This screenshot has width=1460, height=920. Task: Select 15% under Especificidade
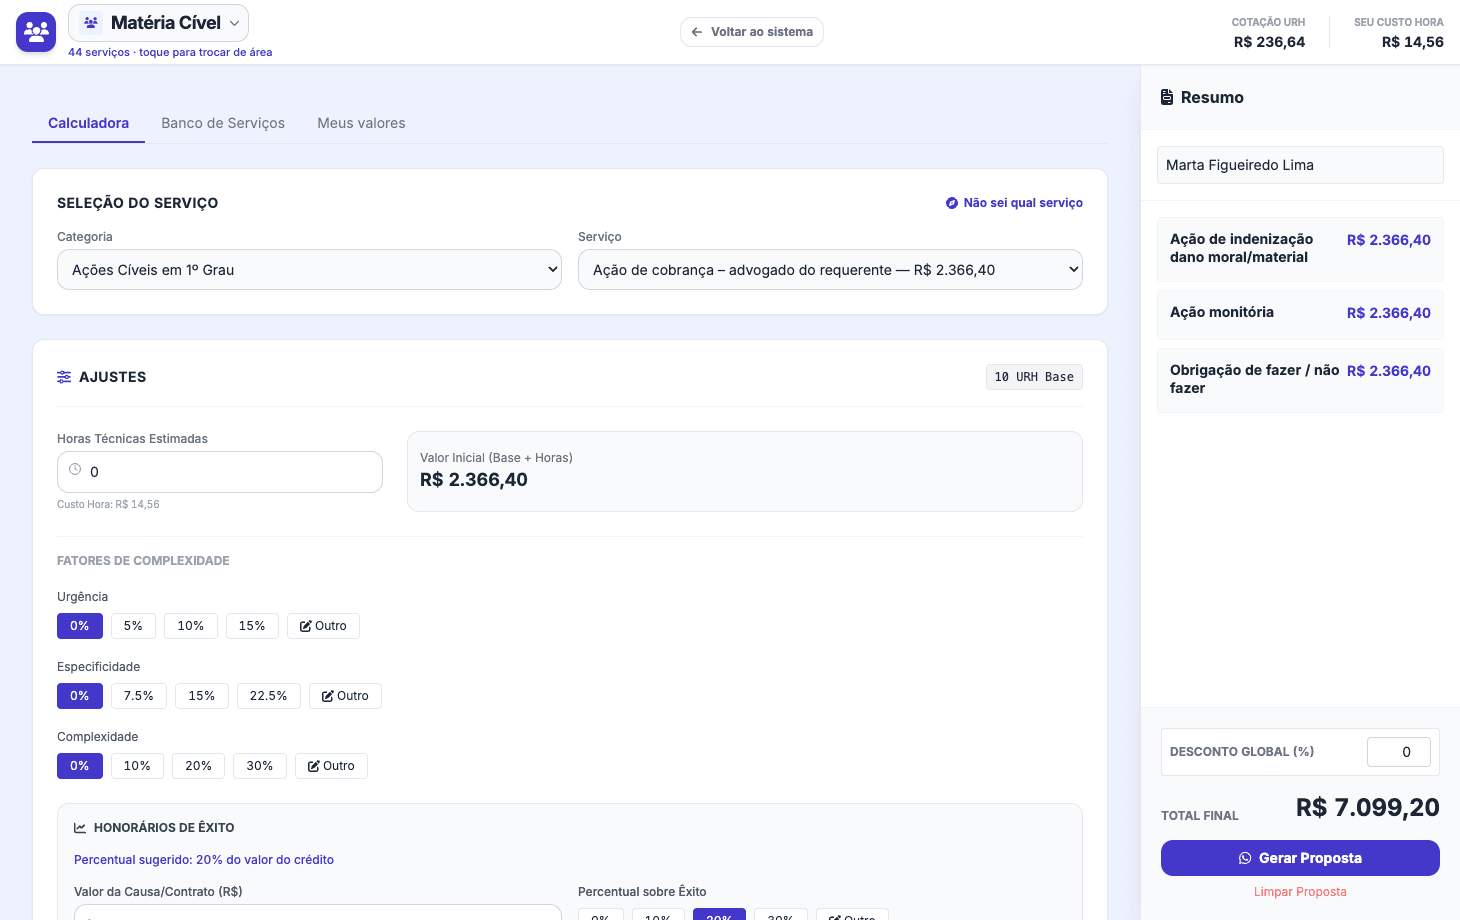click(x=202, y=696)
